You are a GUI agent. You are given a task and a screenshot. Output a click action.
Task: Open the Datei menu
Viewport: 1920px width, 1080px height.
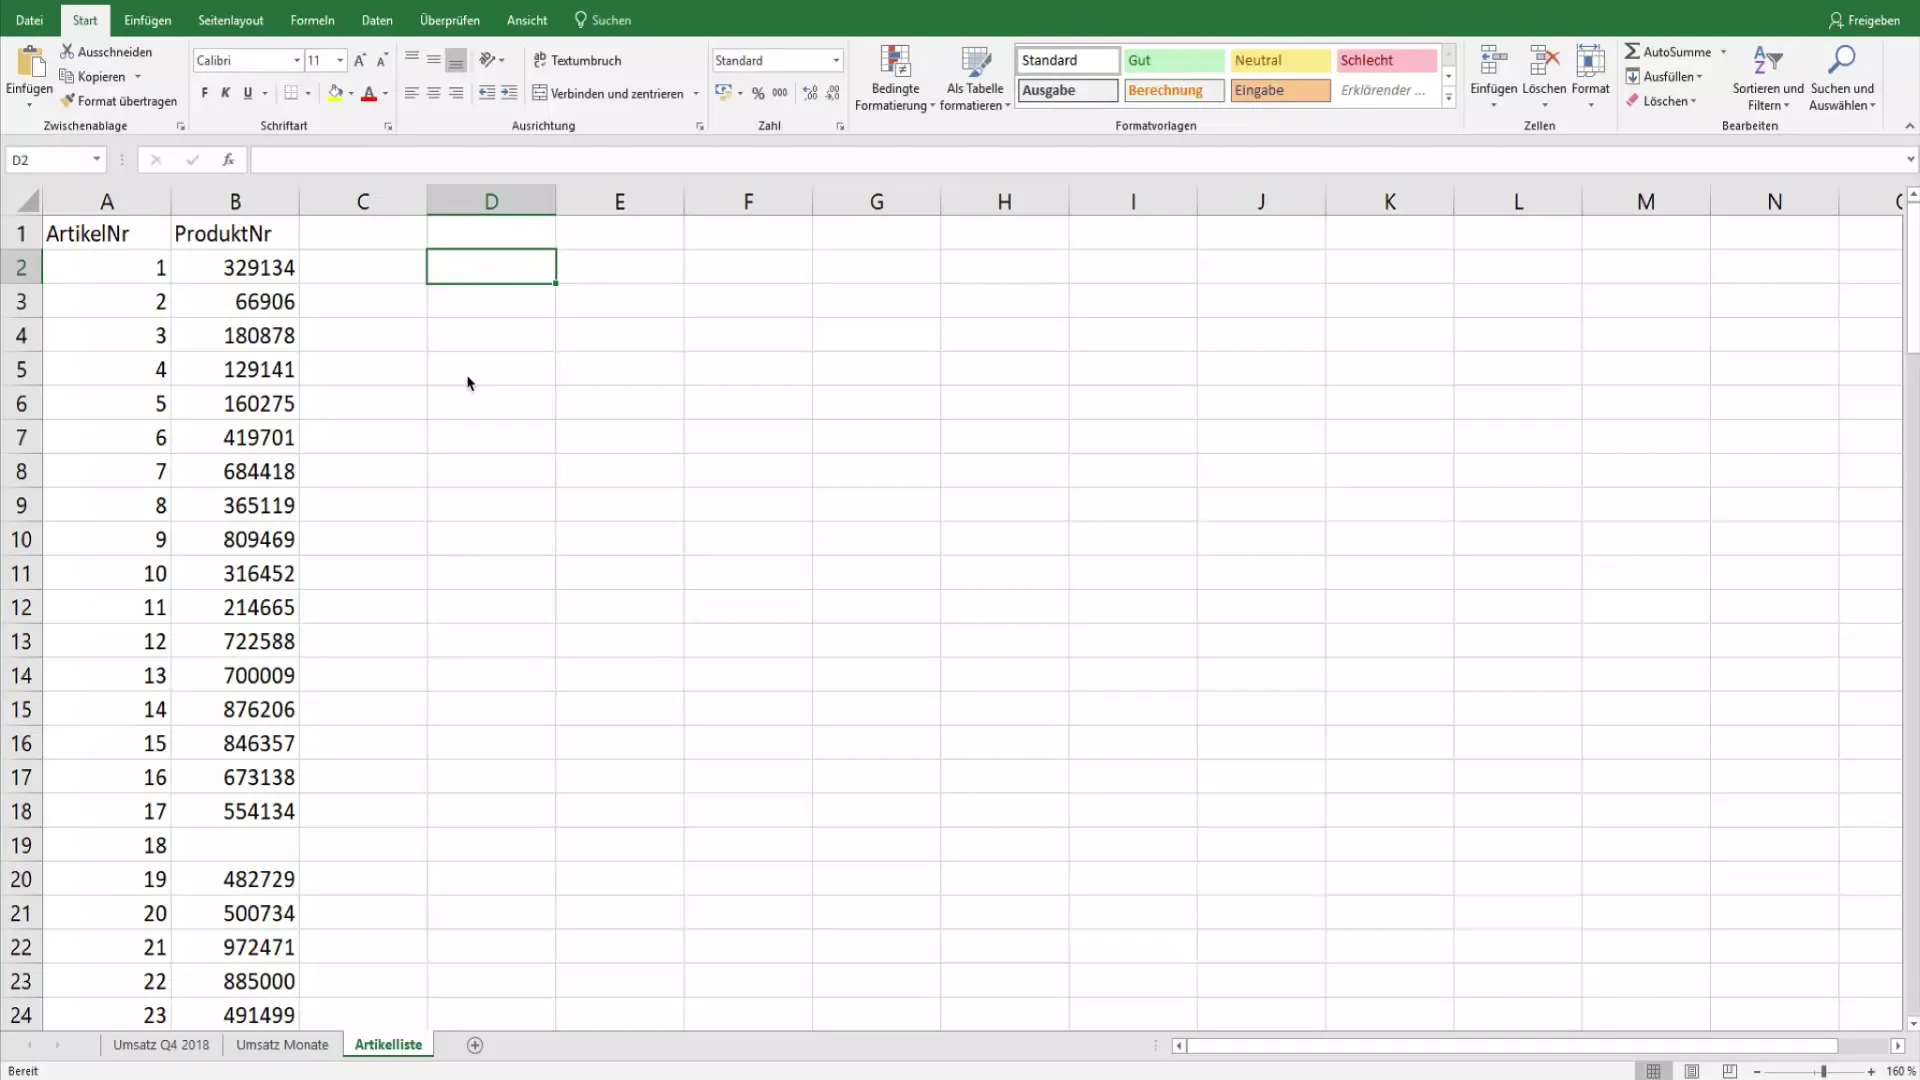[x=29, y=20]
